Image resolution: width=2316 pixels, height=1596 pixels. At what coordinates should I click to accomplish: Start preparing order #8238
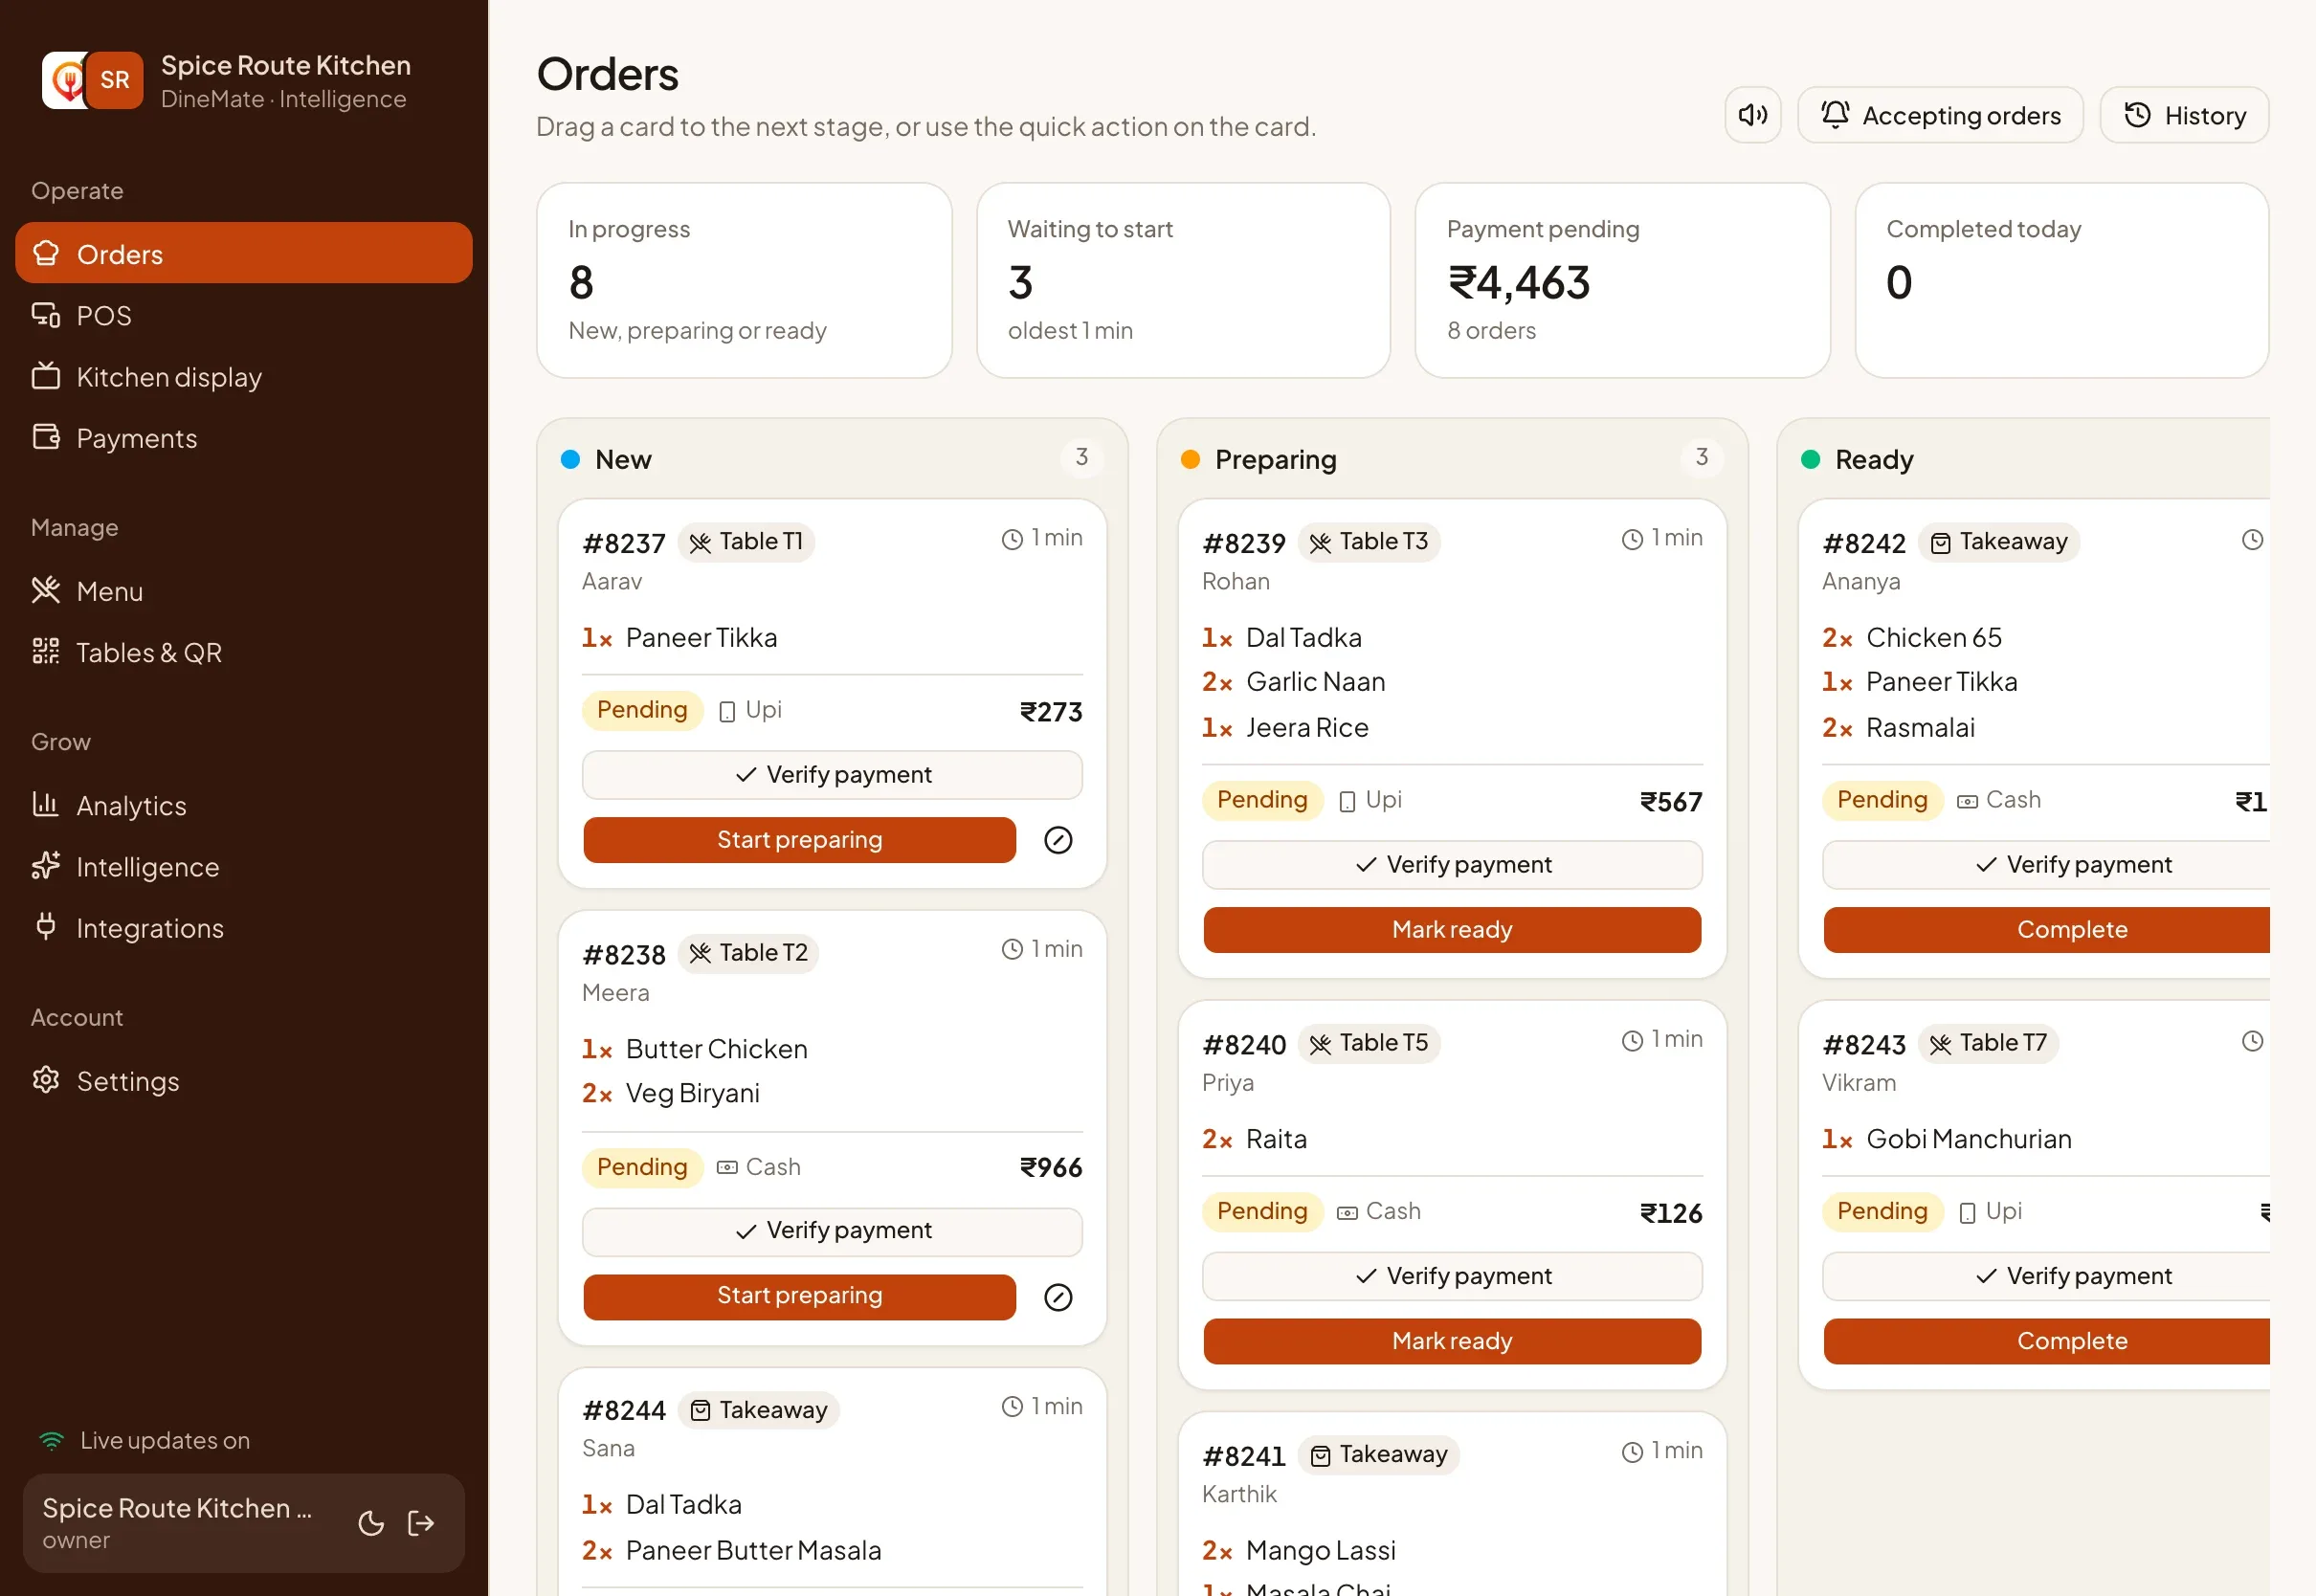tap(799, 1297)
